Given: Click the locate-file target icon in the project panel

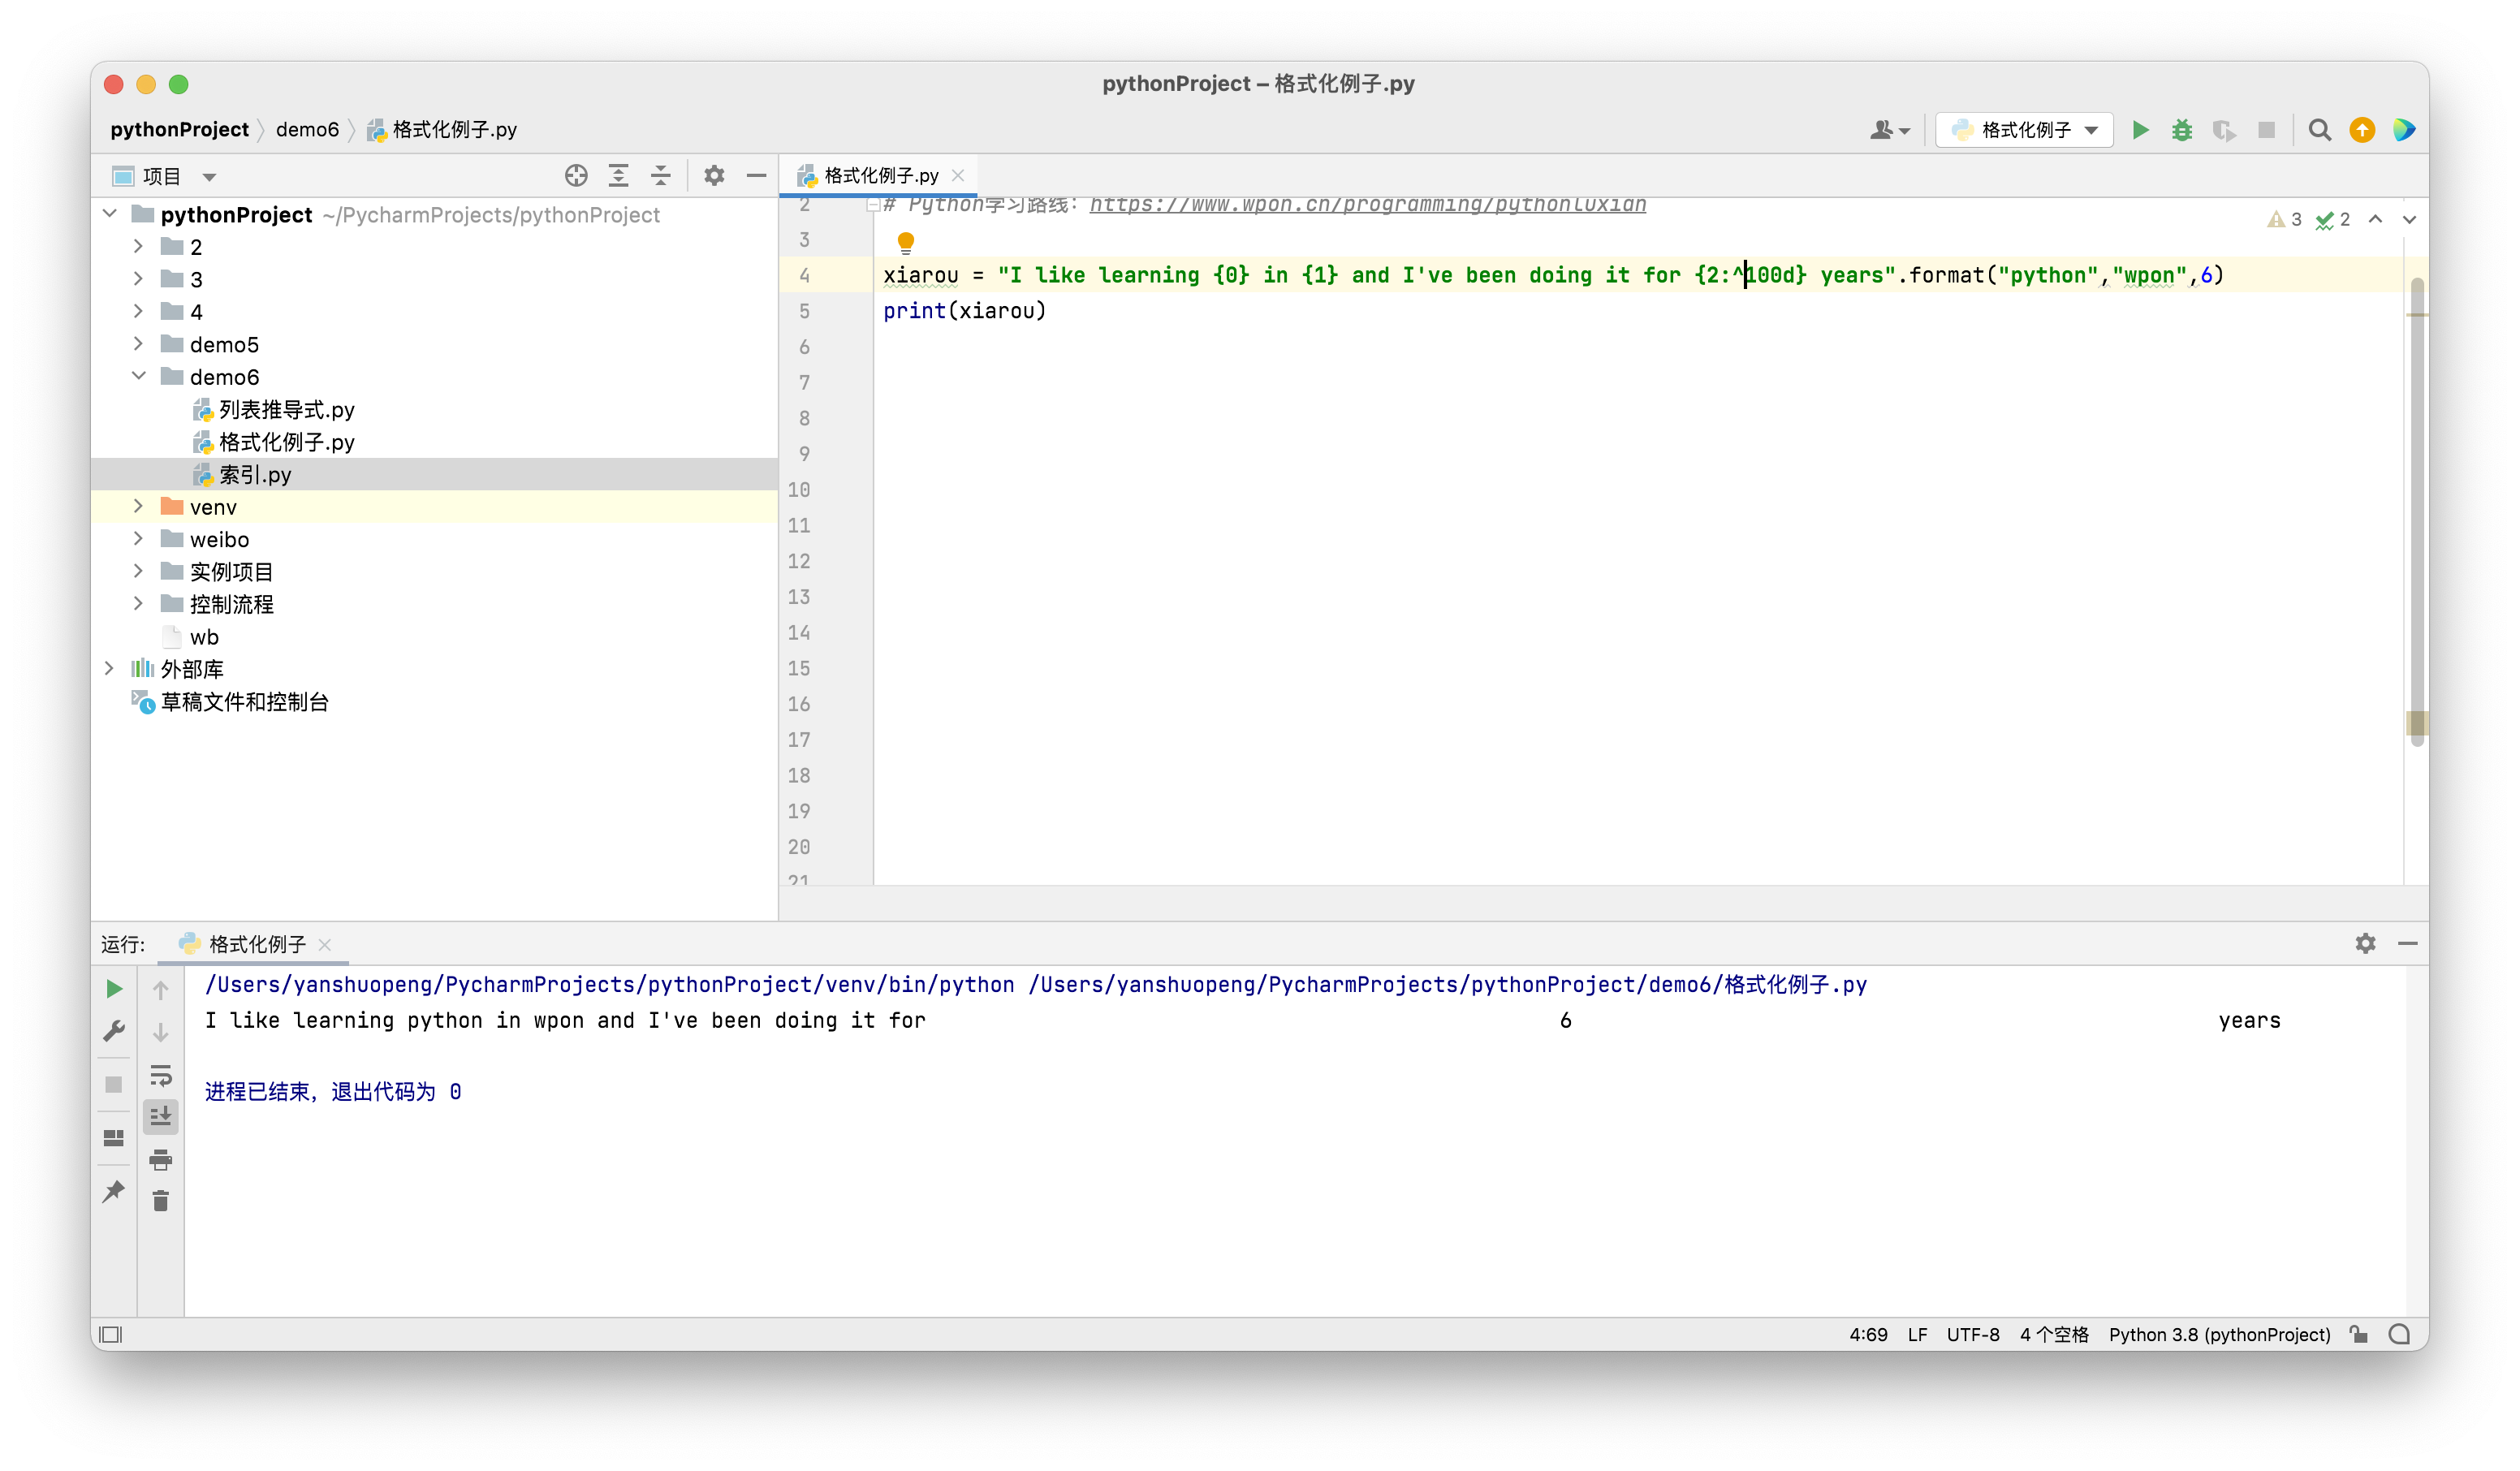Looking at the screenshot, I should pos(576,176).
